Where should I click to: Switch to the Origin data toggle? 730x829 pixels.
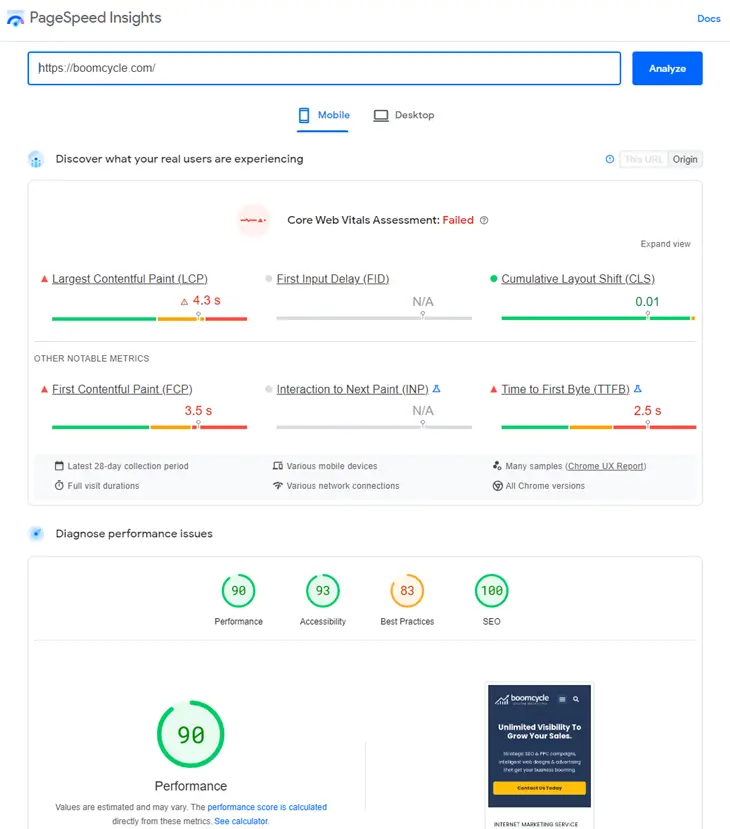pyautogui.click(x=685, y=159)
